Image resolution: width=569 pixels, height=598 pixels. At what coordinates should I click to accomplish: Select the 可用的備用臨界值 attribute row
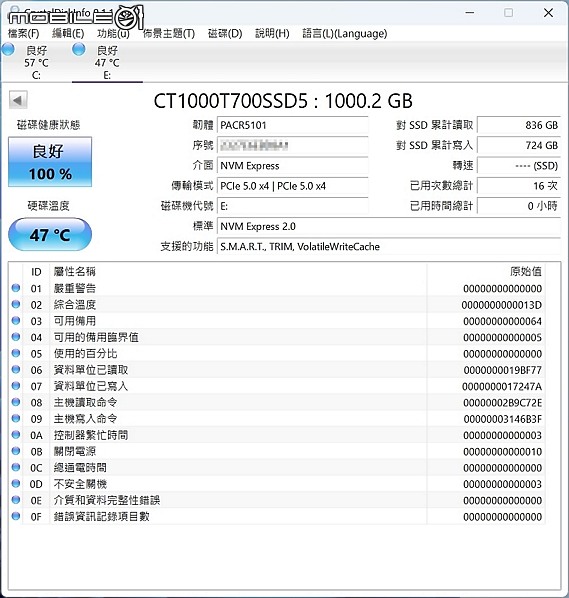coord(277,337)
